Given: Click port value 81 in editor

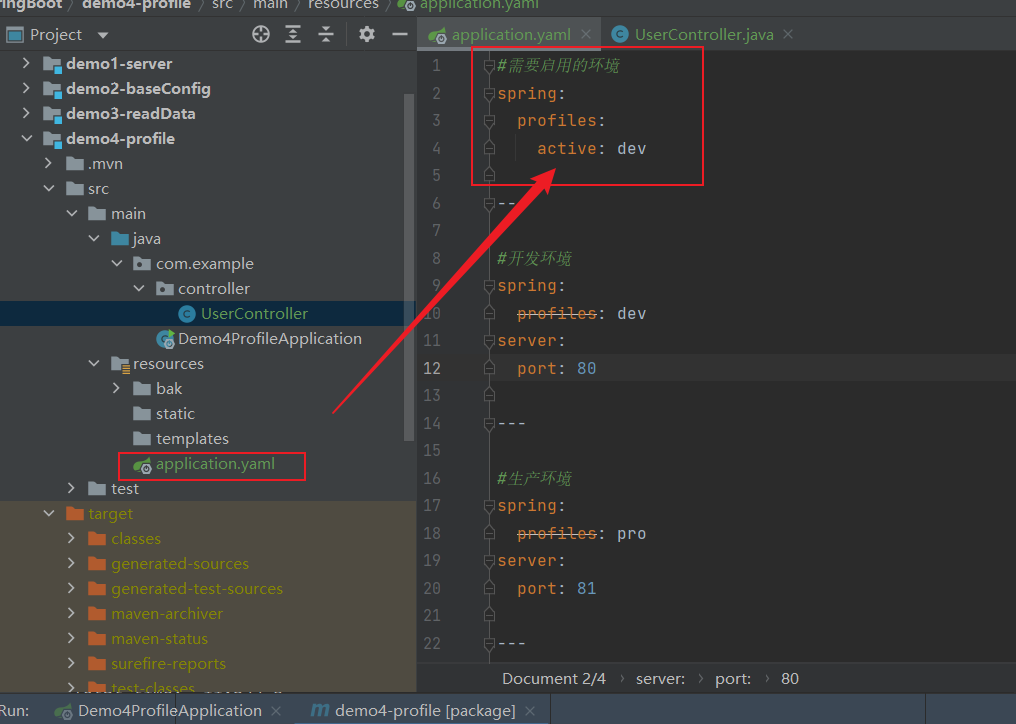Looking at the screenshot, I should pos(586,588).
